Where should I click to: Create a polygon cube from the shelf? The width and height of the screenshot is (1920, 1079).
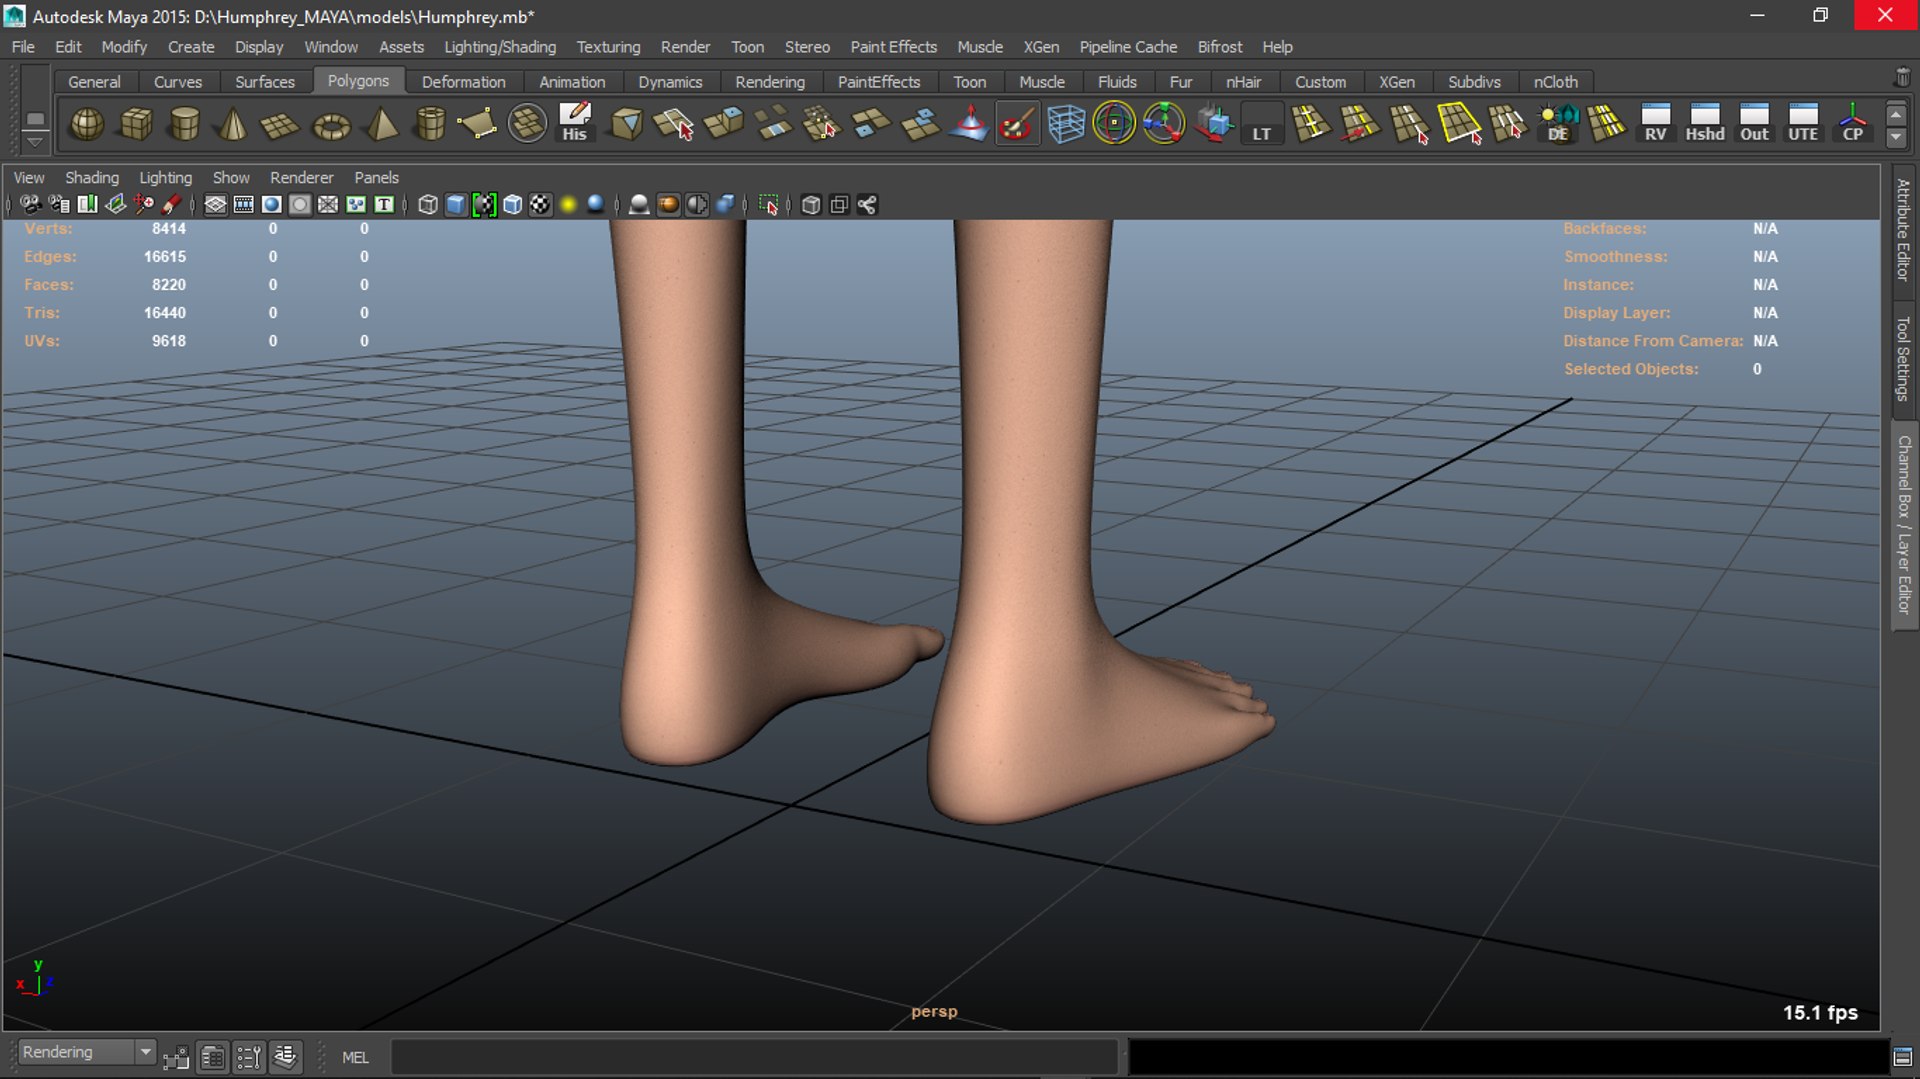click(136, 124)
